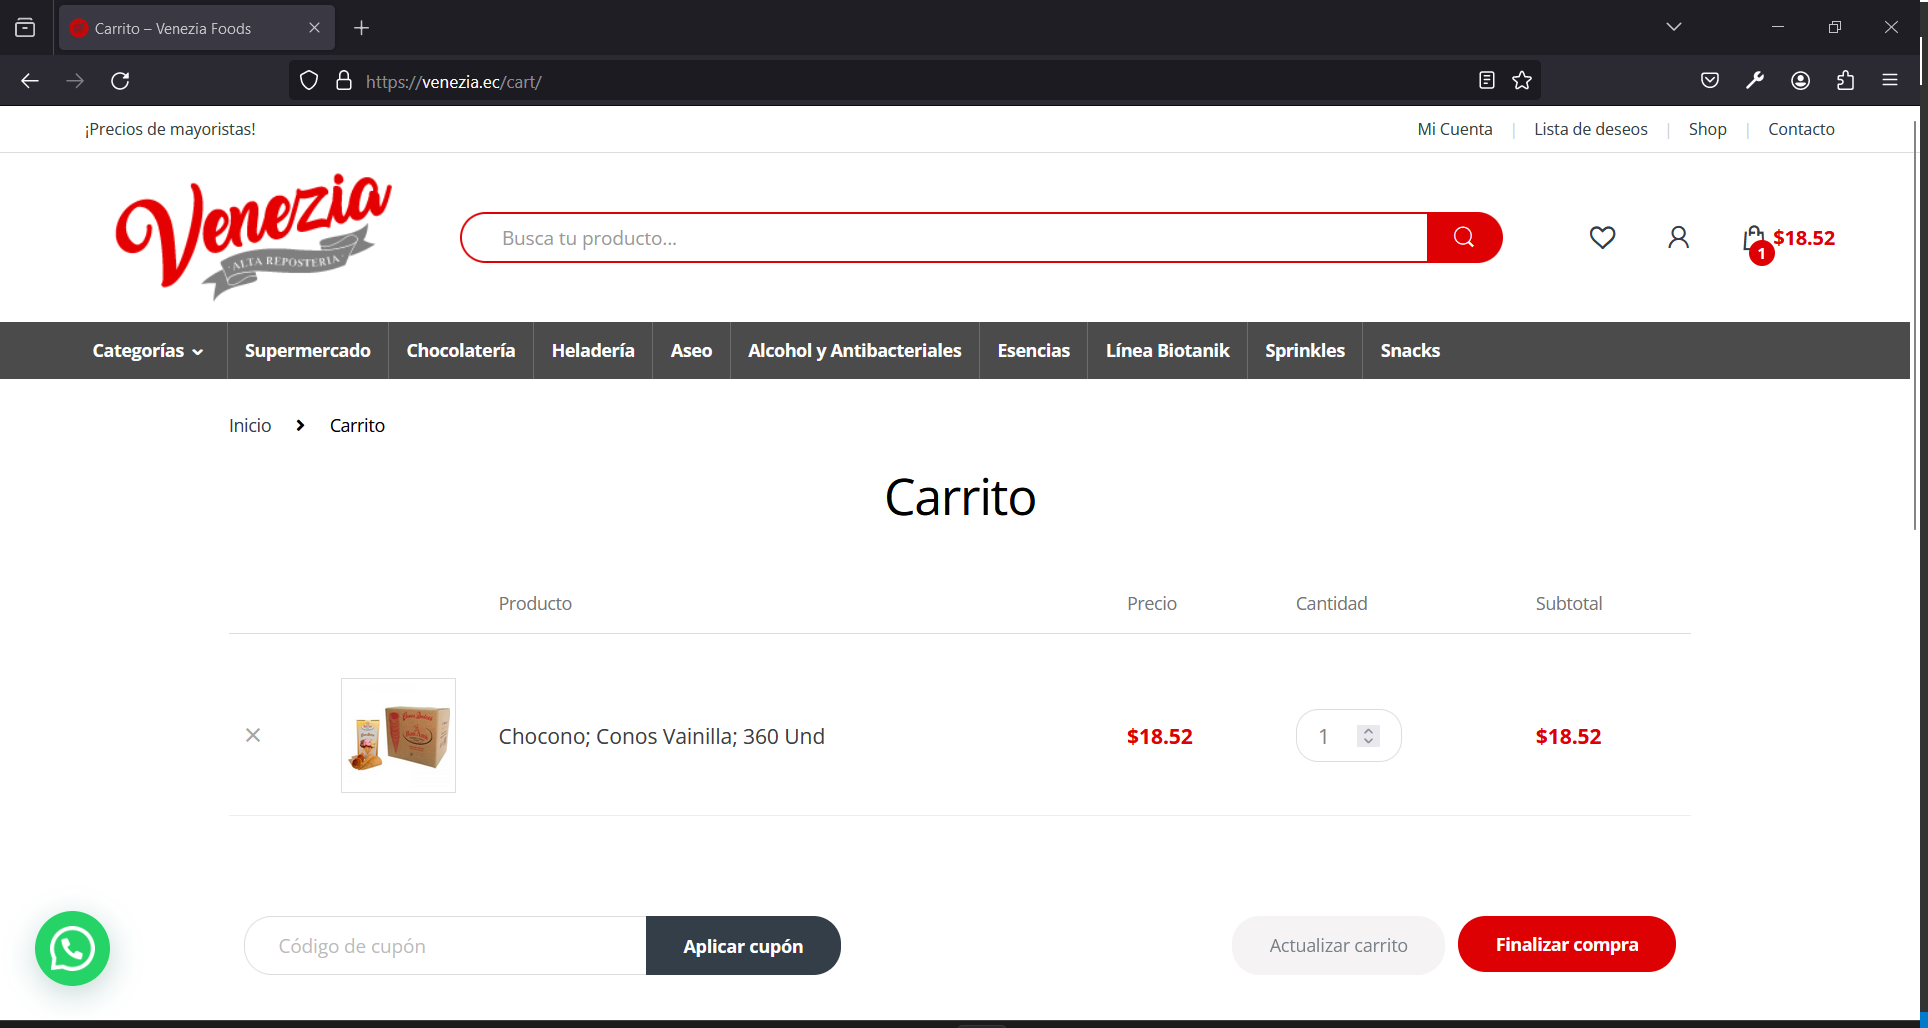Open a new browser tab
1928x1028 pixels.
click(x=362, y=28)
